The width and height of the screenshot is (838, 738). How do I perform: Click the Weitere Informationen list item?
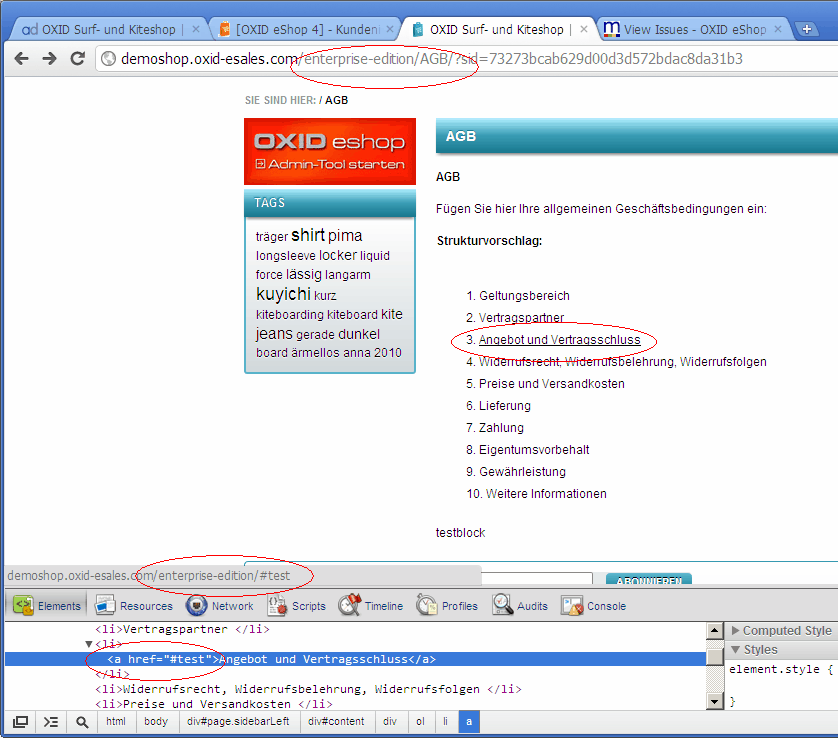546,494
